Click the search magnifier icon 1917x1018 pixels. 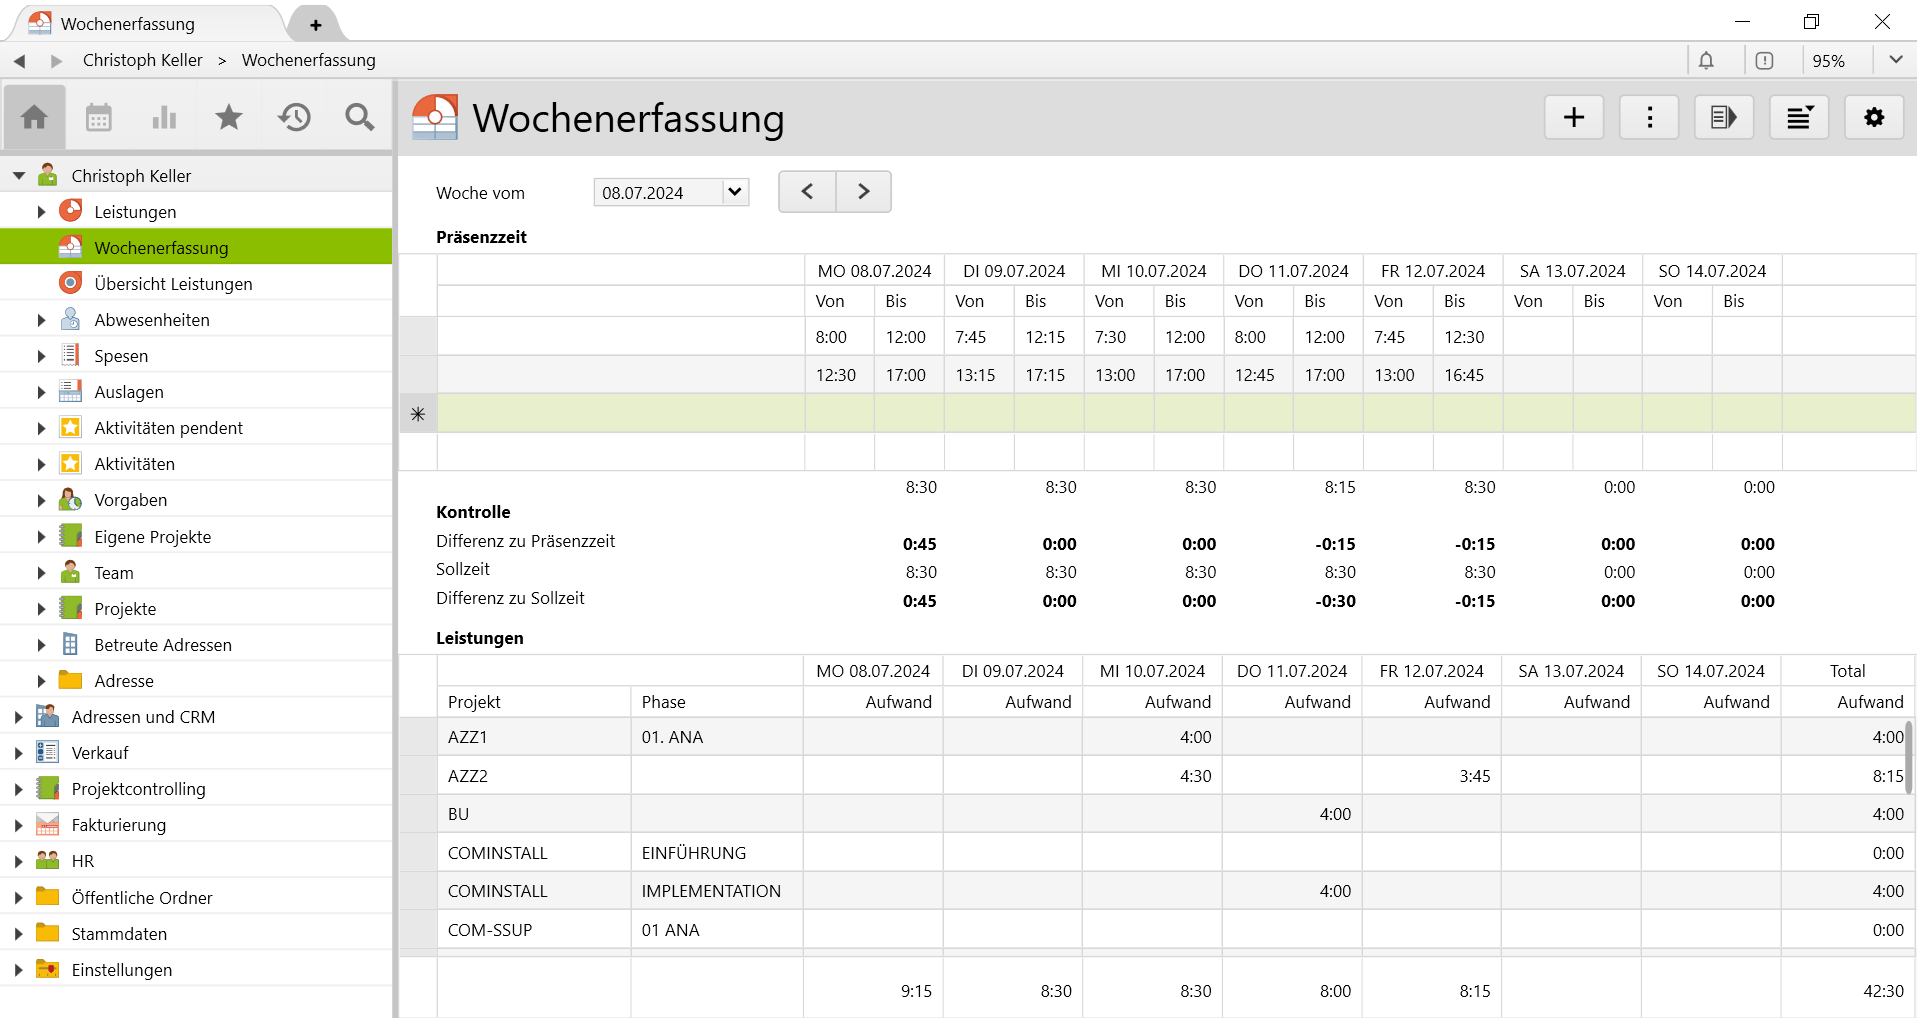pos(359,118)
